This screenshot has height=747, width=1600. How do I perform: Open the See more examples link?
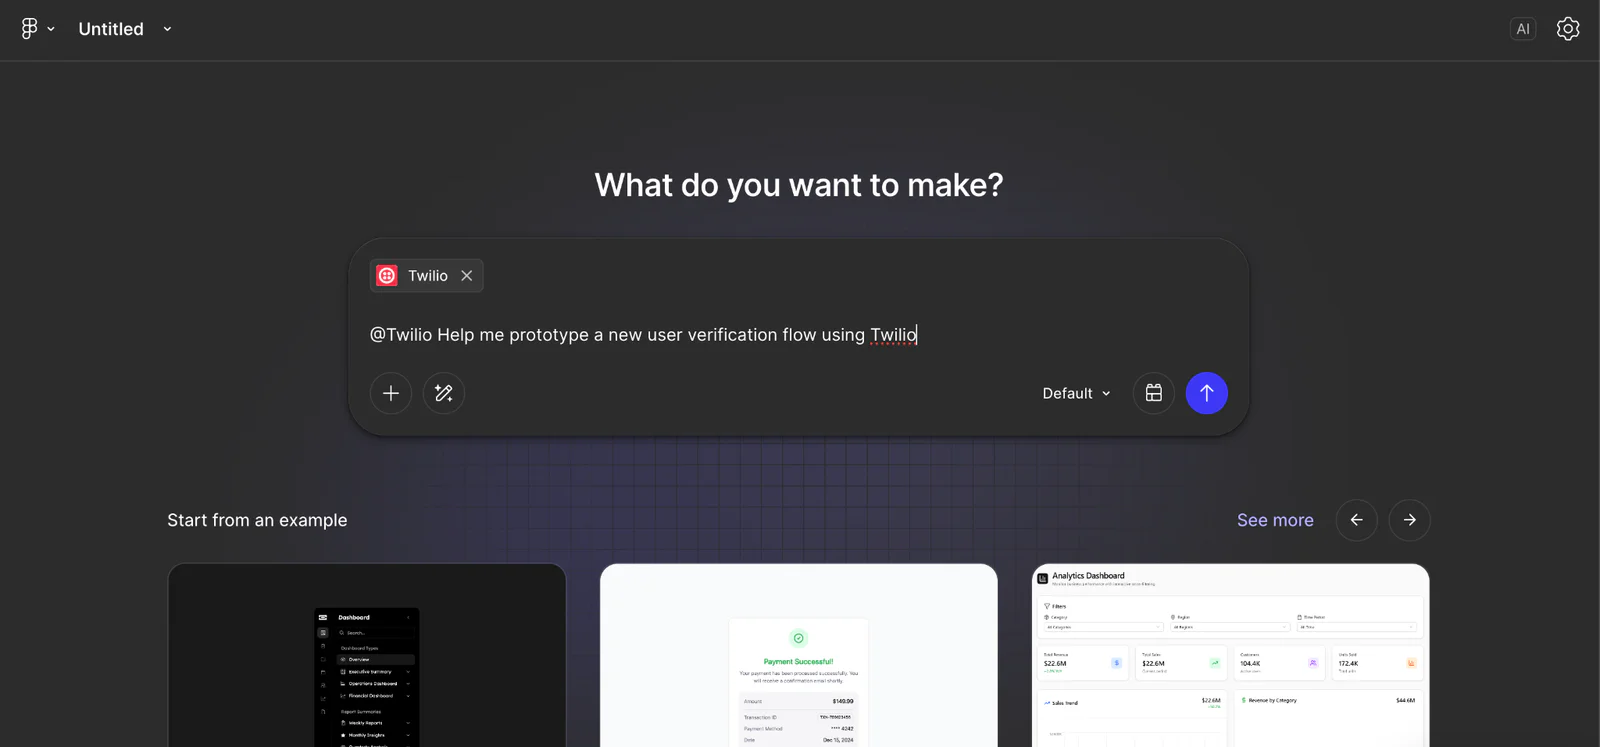[1275, 520]
